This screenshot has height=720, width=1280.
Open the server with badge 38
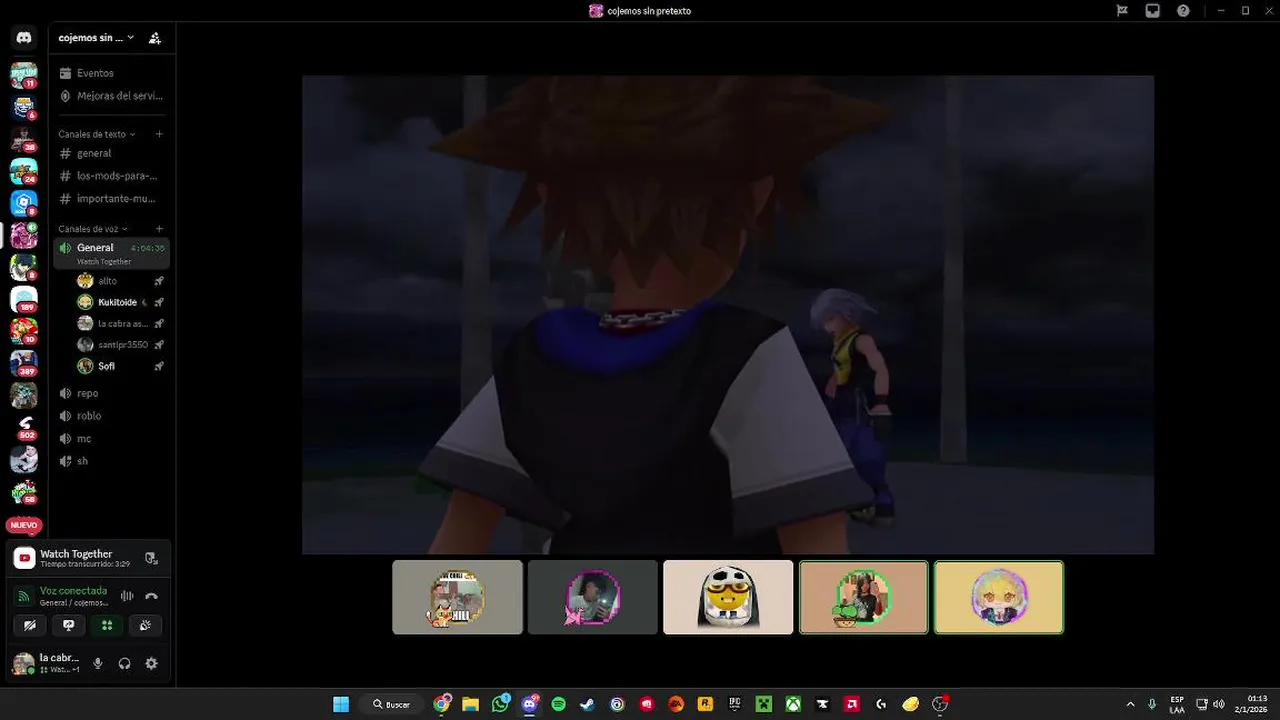tap(24, 139)
